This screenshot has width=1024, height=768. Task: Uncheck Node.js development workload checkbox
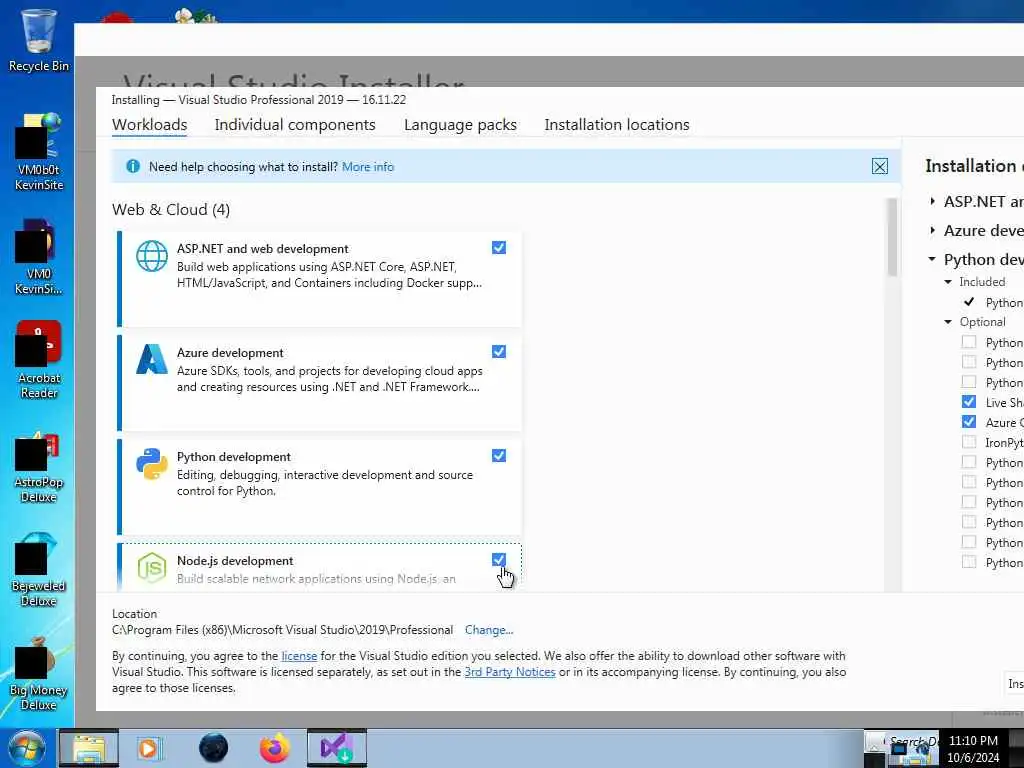499,560
